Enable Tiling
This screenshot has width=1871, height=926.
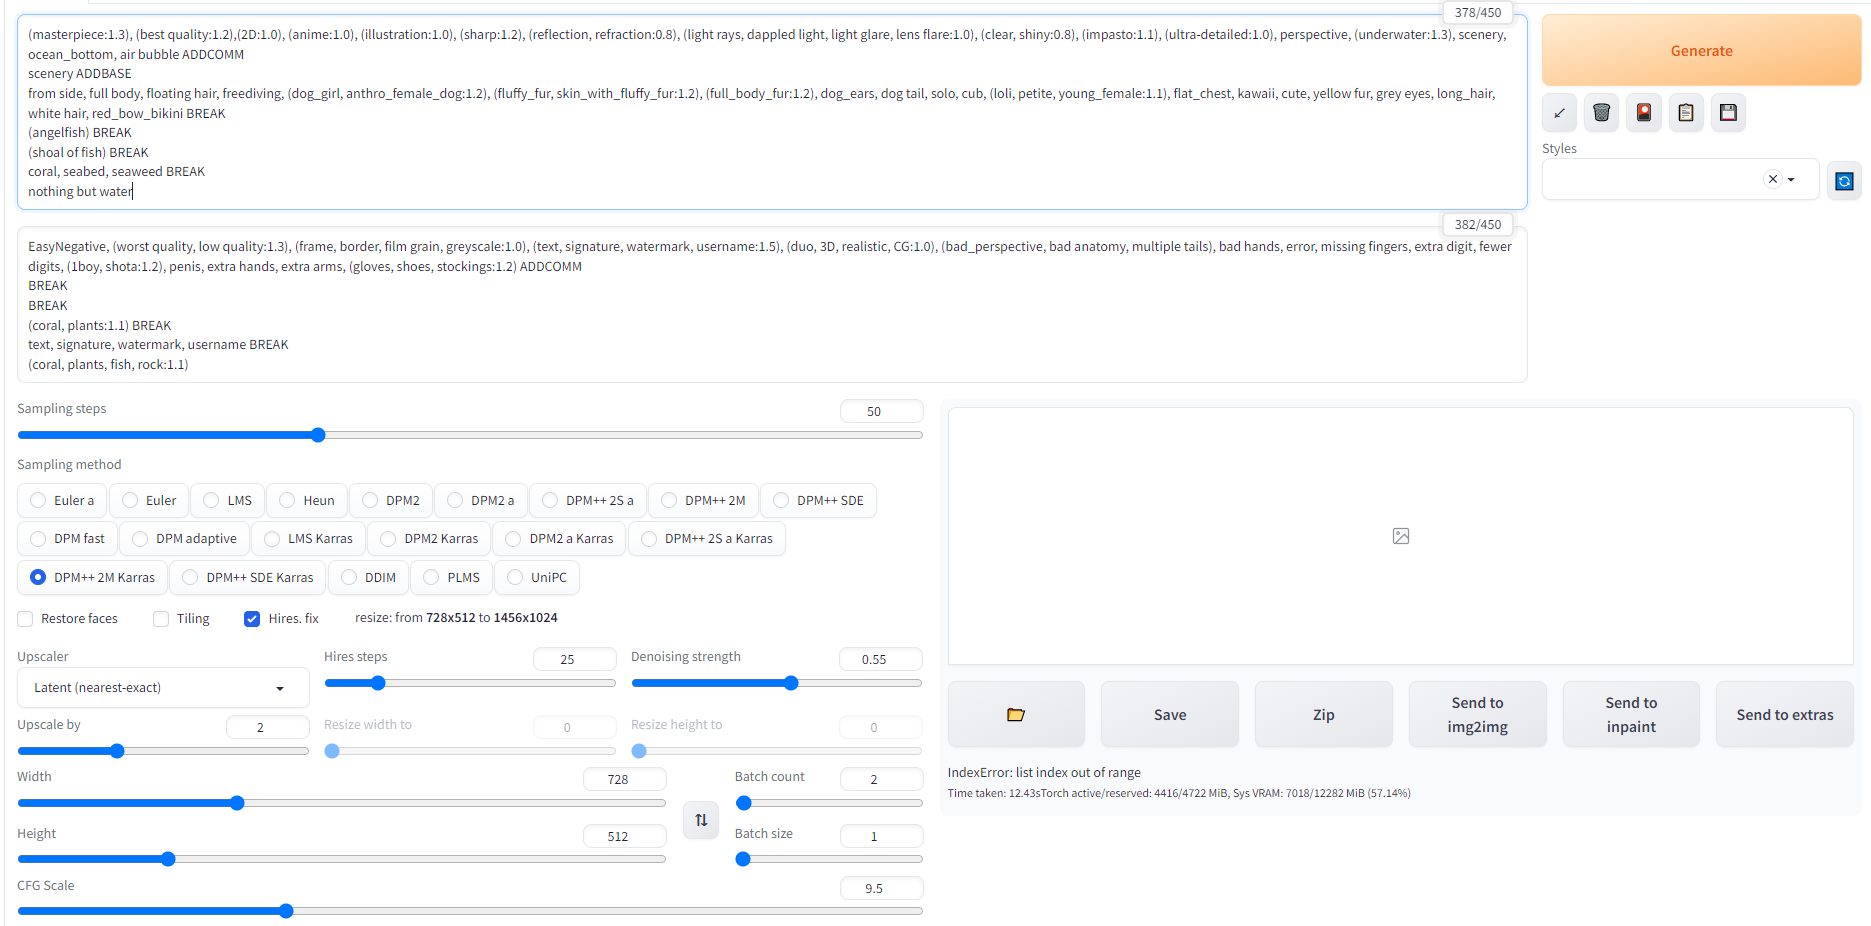coord(160,618)
